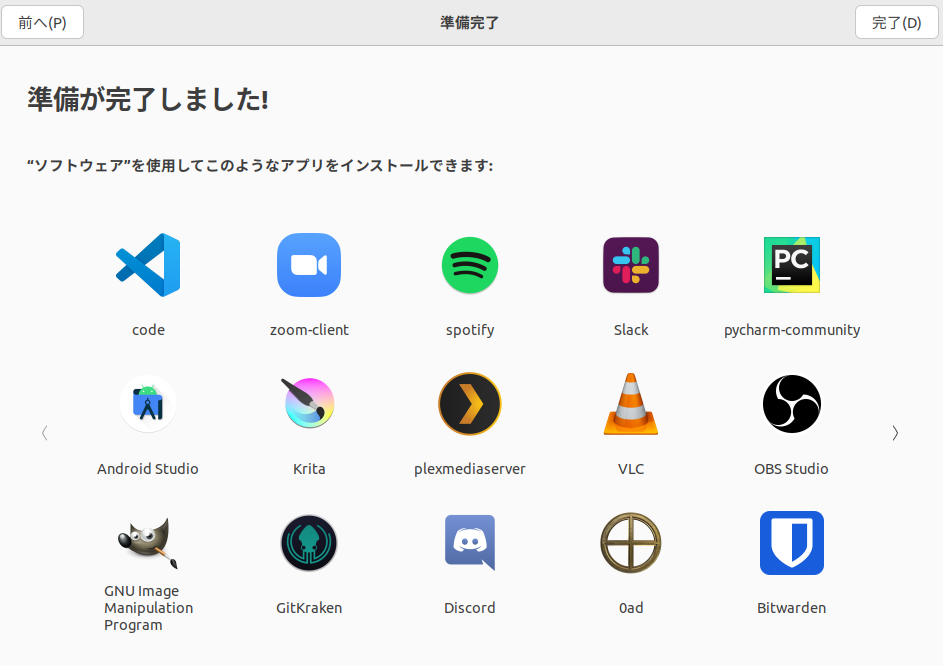Show next apps with right chevron
The image size is (943, 666).
(895, 433)
